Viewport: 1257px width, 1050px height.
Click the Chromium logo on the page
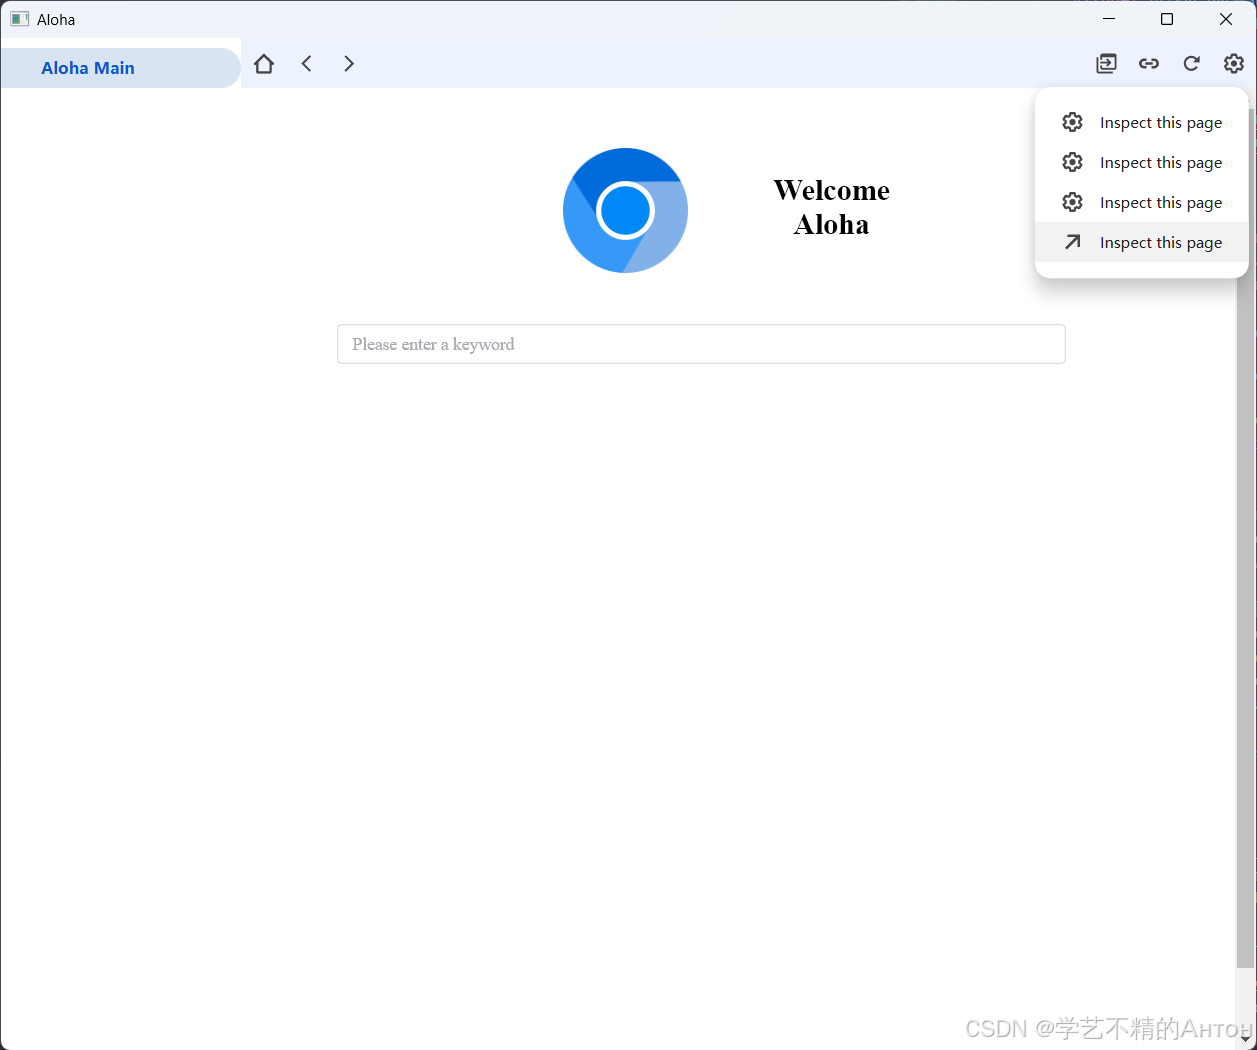[x=625, y=210]
